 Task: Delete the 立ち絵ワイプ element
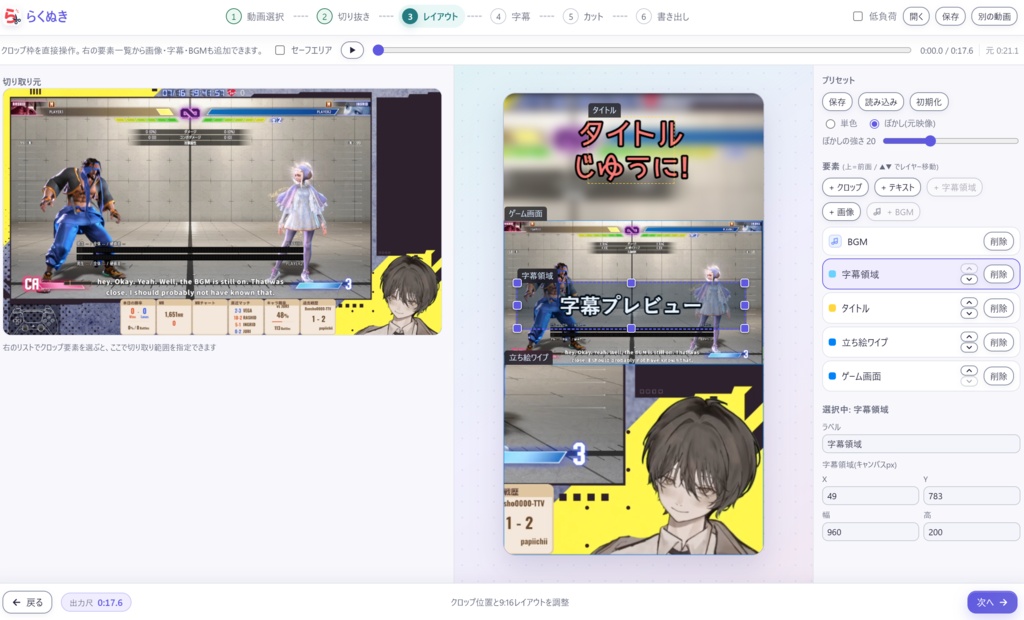click(x=999, y=342)
